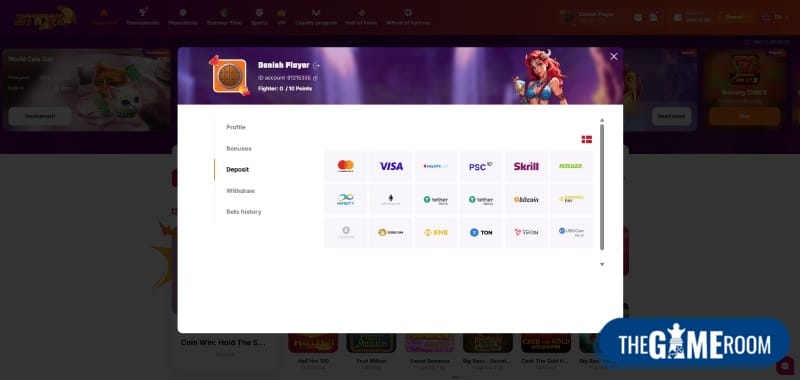Pick the Dogecoin payment tile

pyautogui.click(x=391, y=233)
